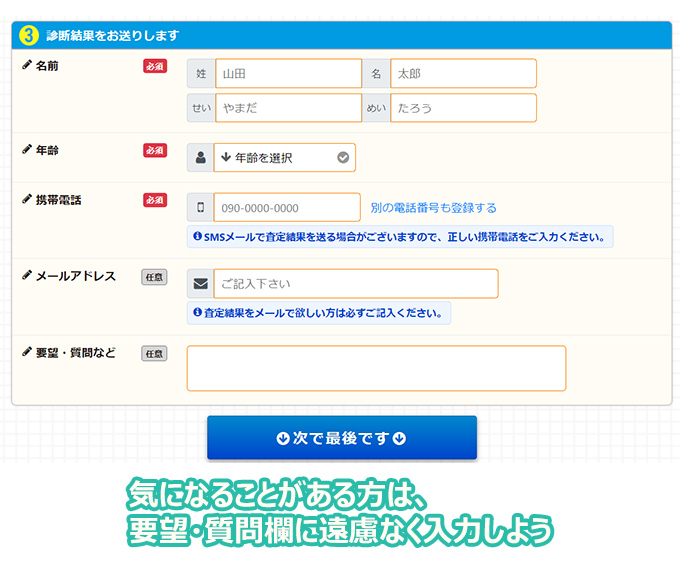This screenshot has height=569, width=680.
Task: Click the email address input field
Action: point(356,284)
